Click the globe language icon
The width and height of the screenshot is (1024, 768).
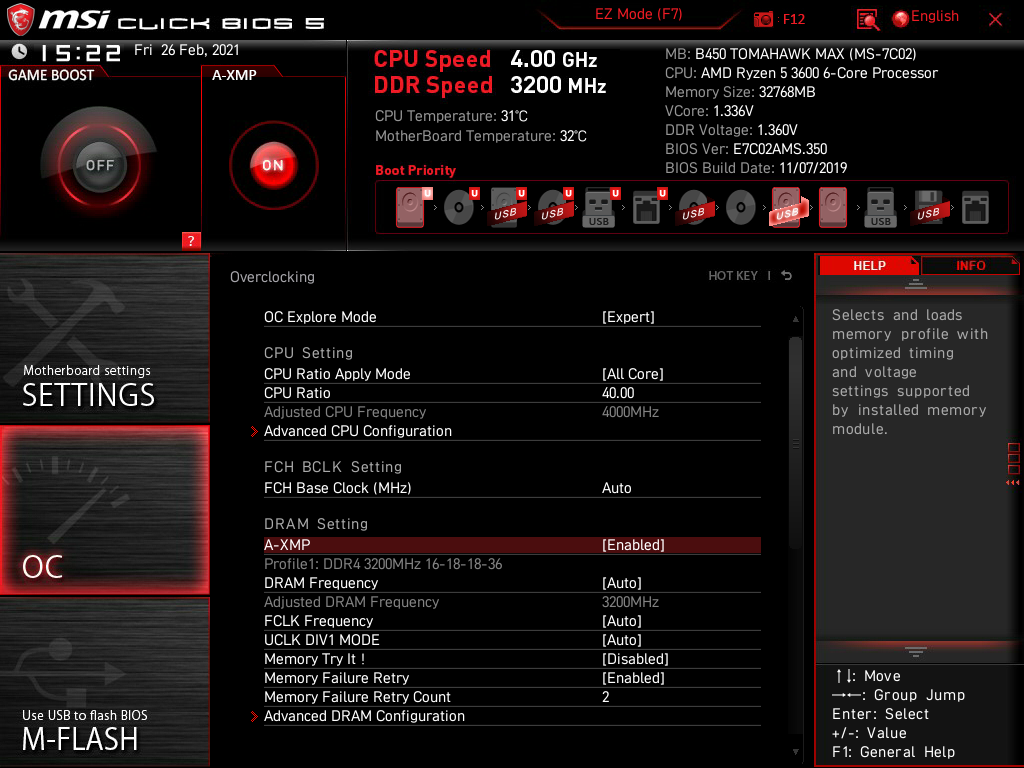tap(901, 18)
